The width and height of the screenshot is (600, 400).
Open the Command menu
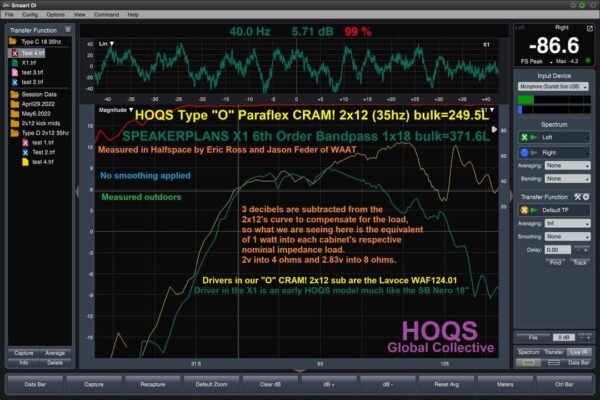point(106,15)
